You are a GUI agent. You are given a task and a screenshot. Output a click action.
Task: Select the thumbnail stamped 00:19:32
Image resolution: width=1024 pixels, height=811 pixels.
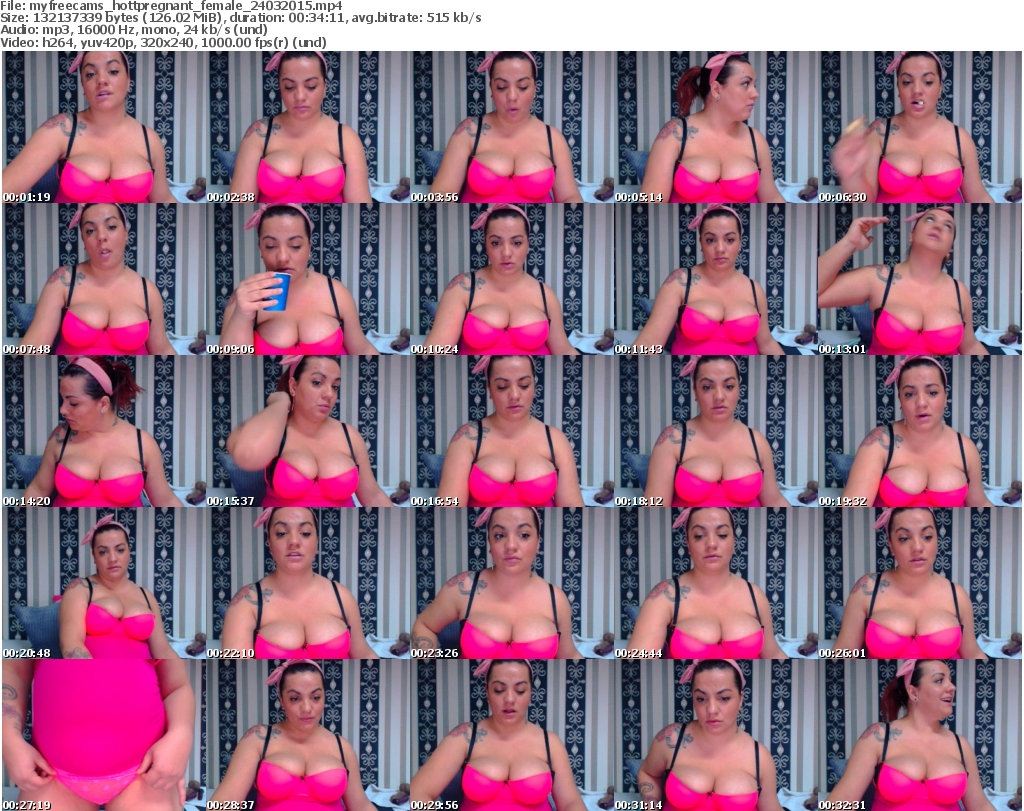click(x=920, y=431)
